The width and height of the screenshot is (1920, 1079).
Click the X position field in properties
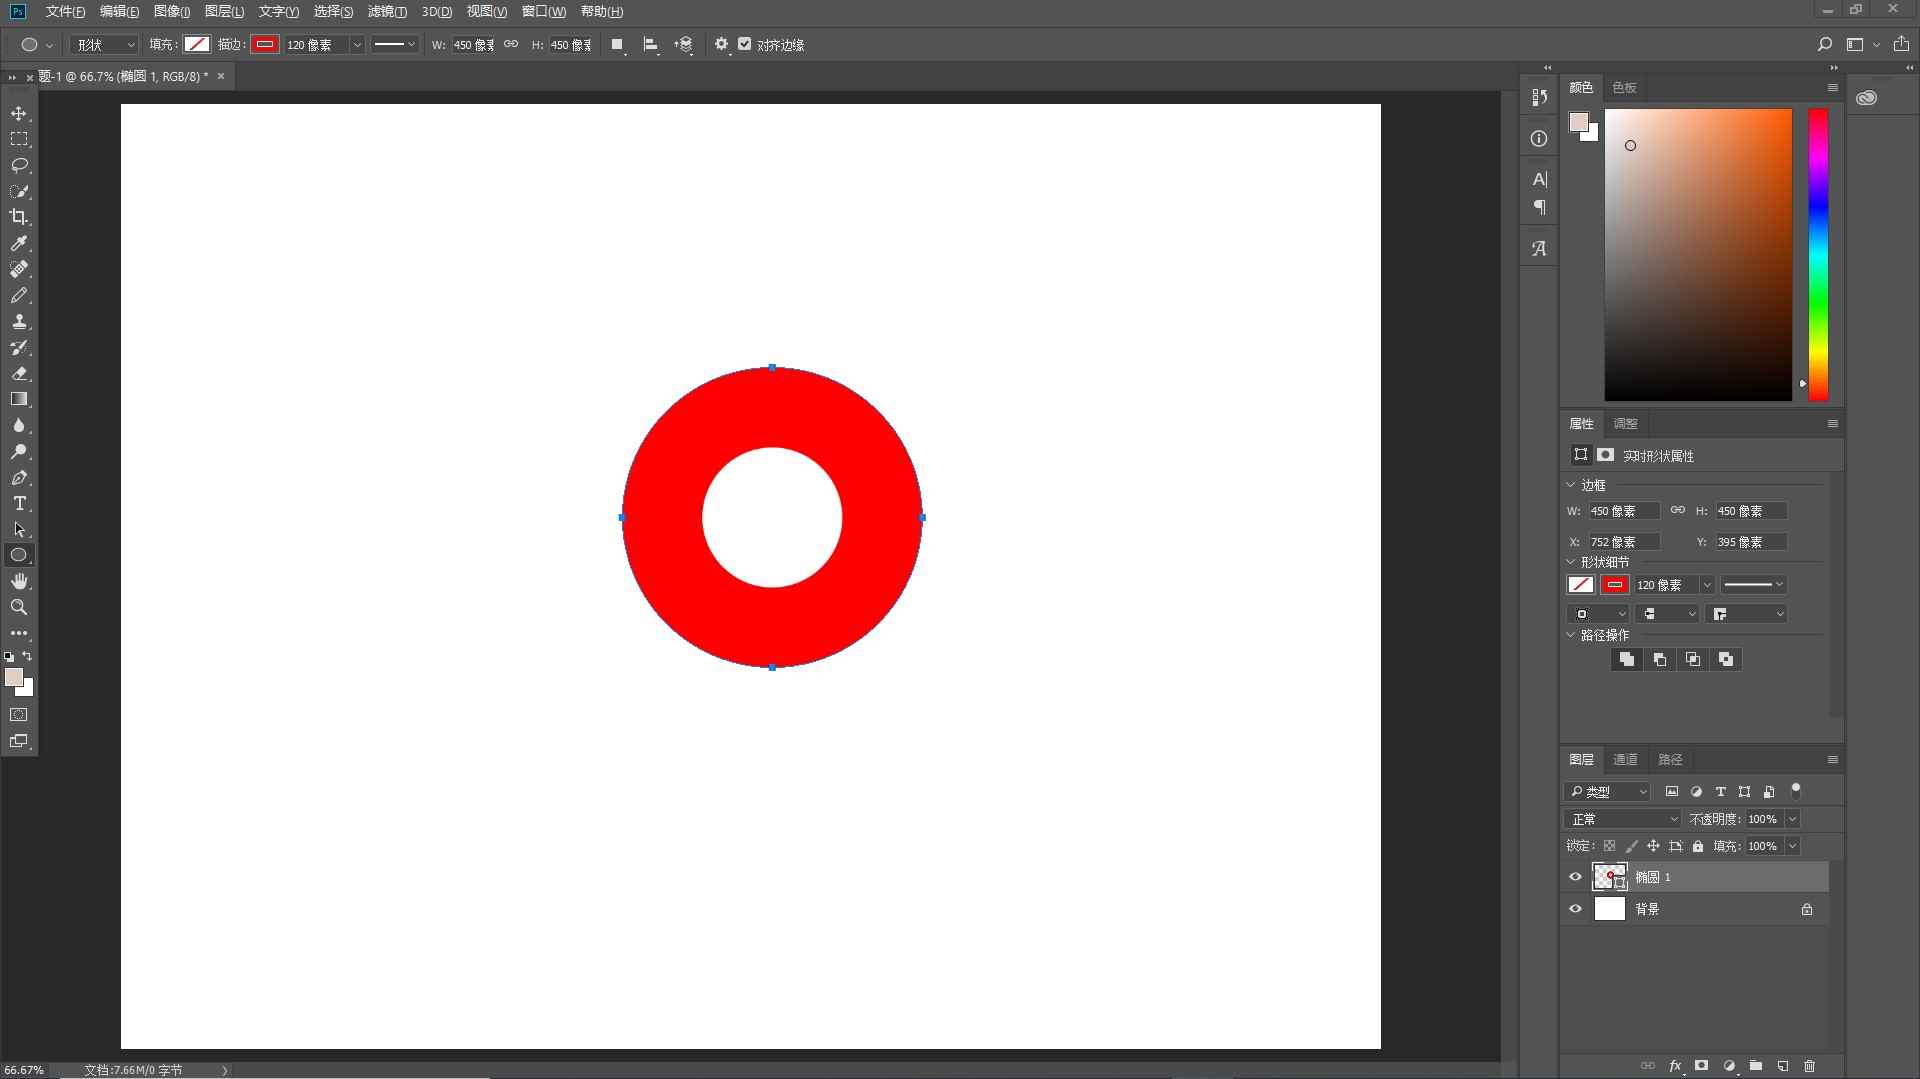point(1623,542)
